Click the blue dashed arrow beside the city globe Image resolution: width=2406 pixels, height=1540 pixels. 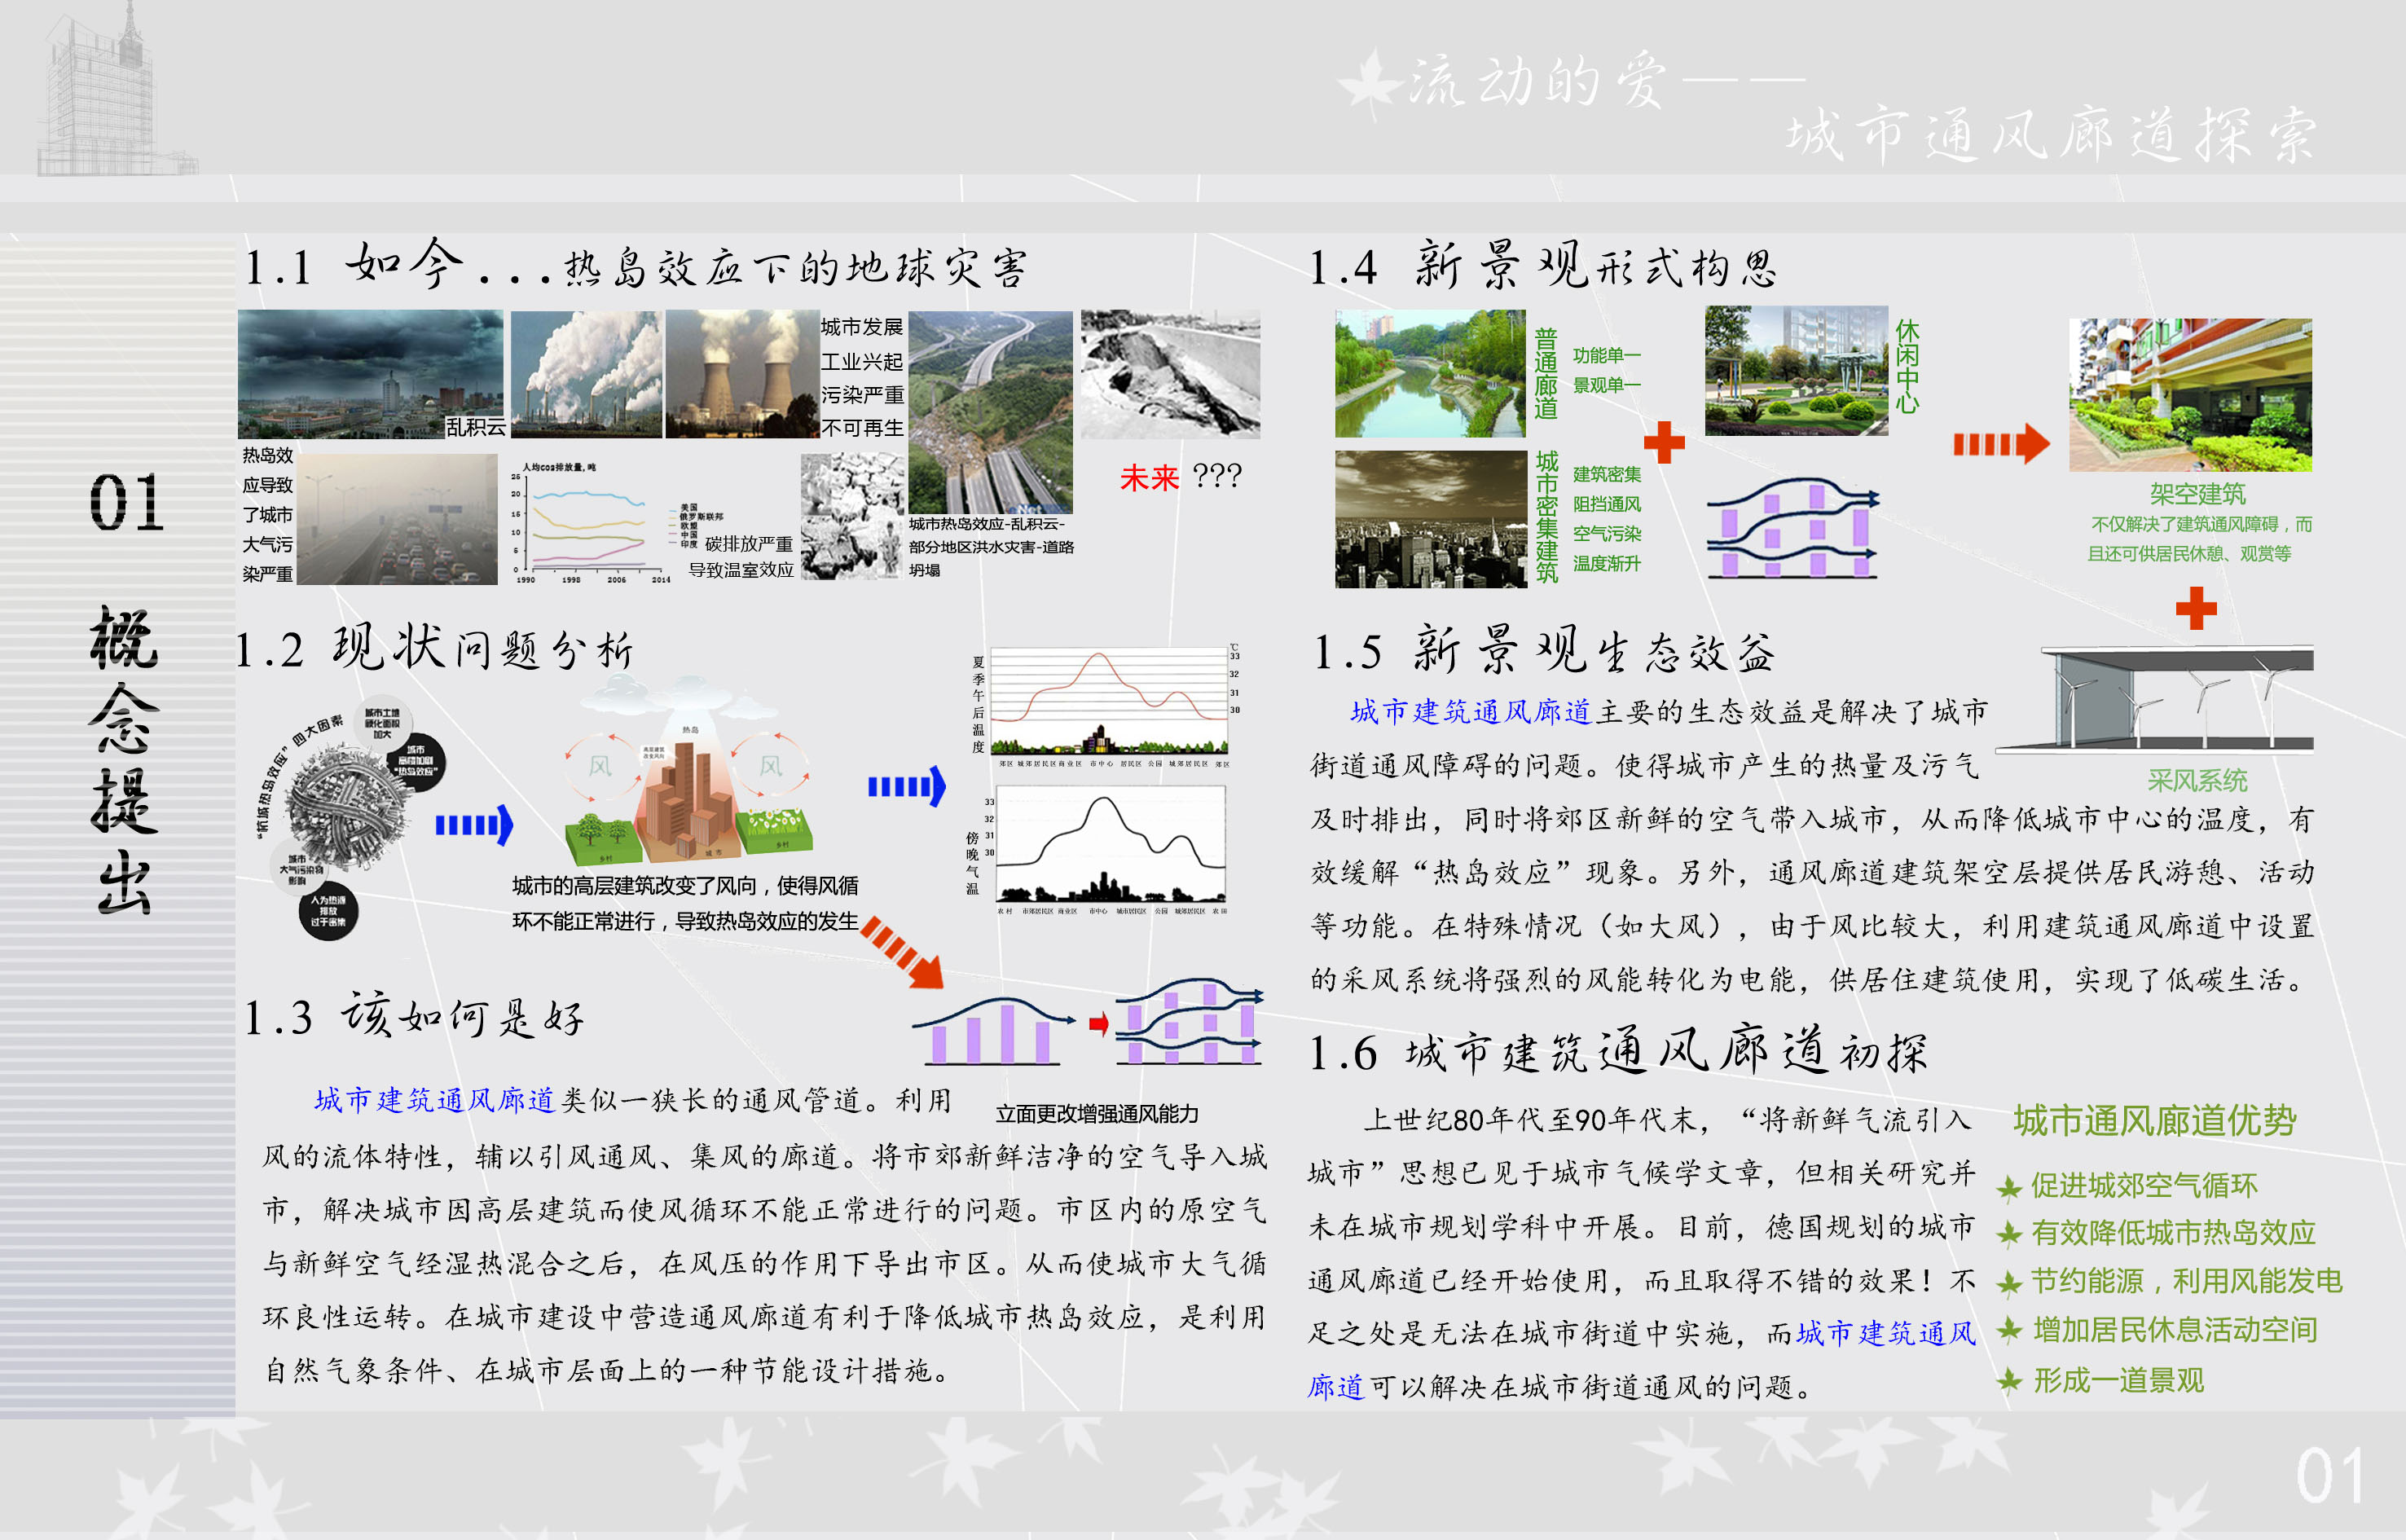tap(474, 825)
